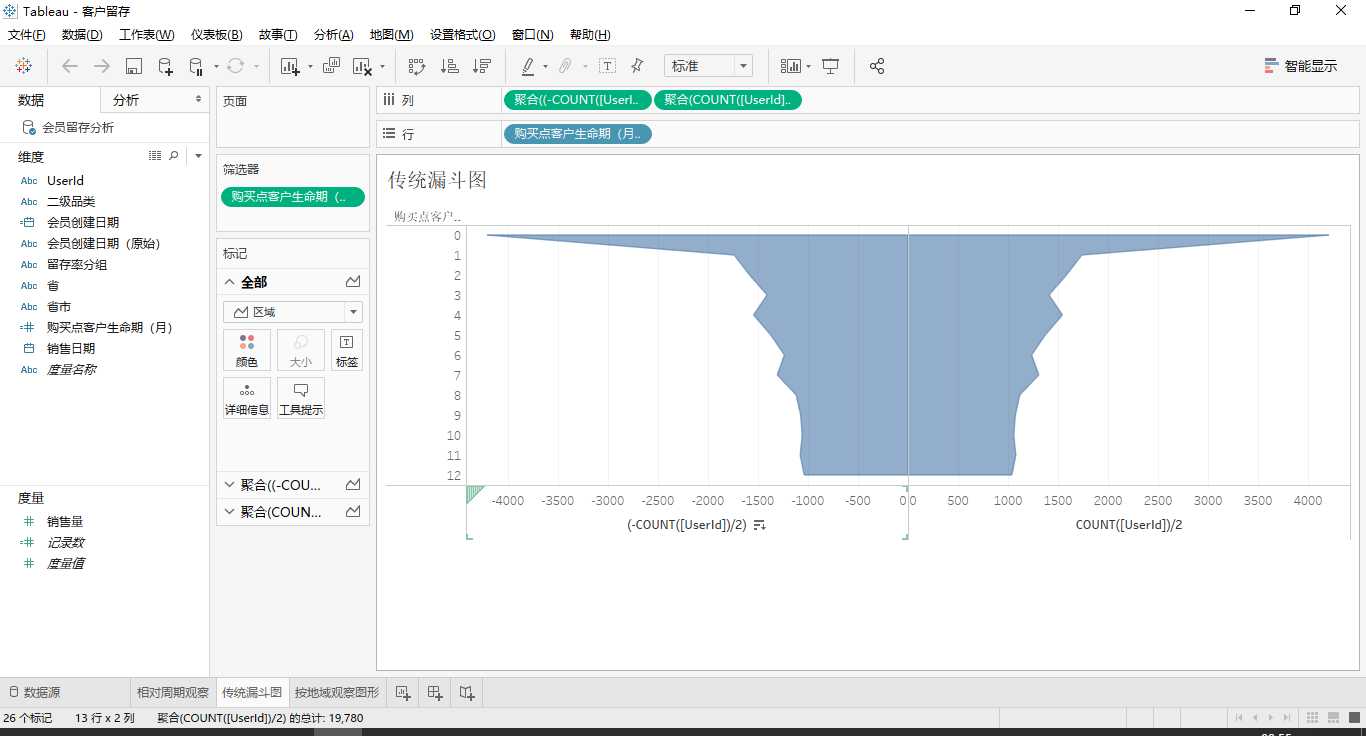Expand the 聚合((-COU... marks section
The image size is (1366, 736).
coord(229,485)
